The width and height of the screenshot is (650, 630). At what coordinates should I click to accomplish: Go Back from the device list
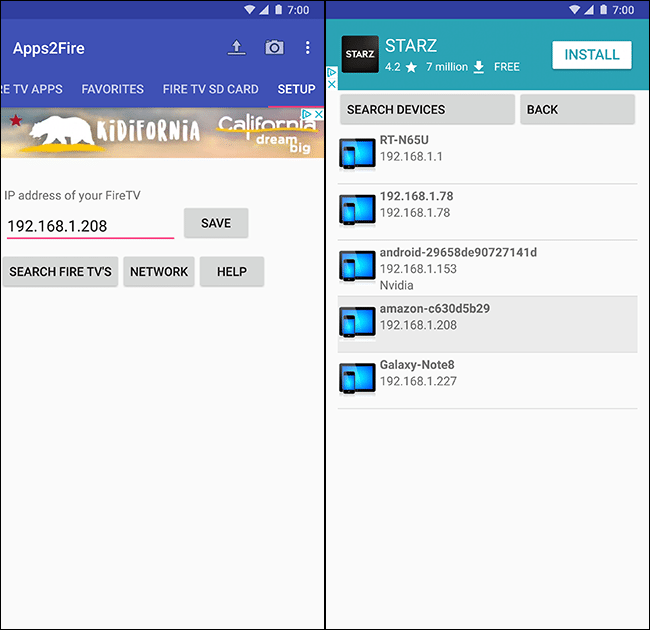(x=577, y=109)
